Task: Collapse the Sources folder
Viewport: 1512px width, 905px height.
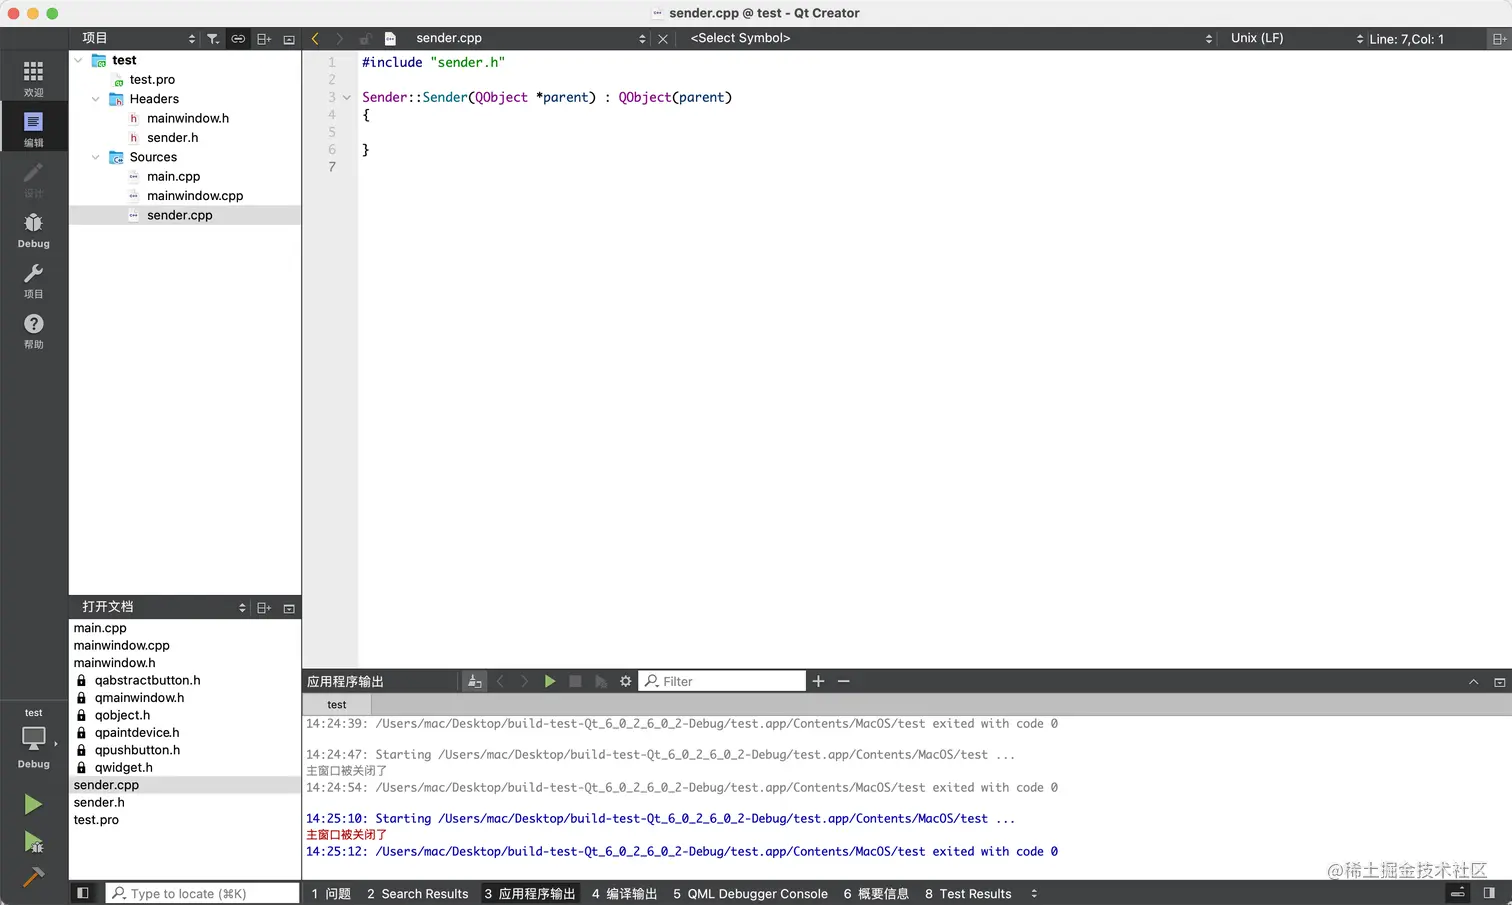Action: point(95,157)
